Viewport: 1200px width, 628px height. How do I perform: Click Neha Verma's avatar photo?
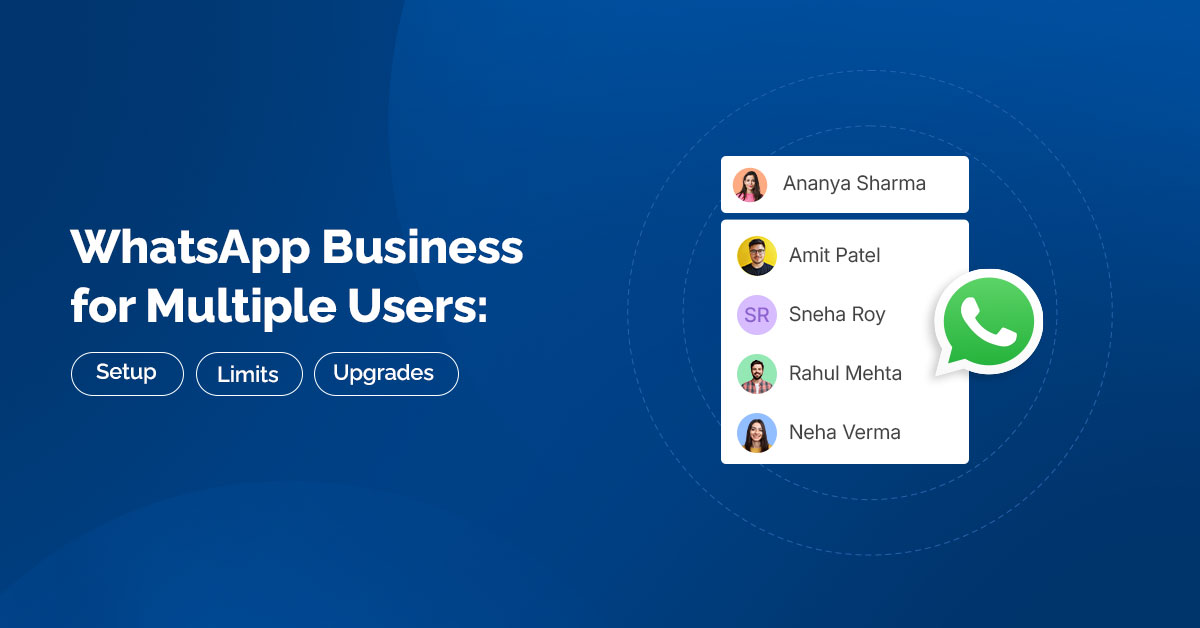757,433
